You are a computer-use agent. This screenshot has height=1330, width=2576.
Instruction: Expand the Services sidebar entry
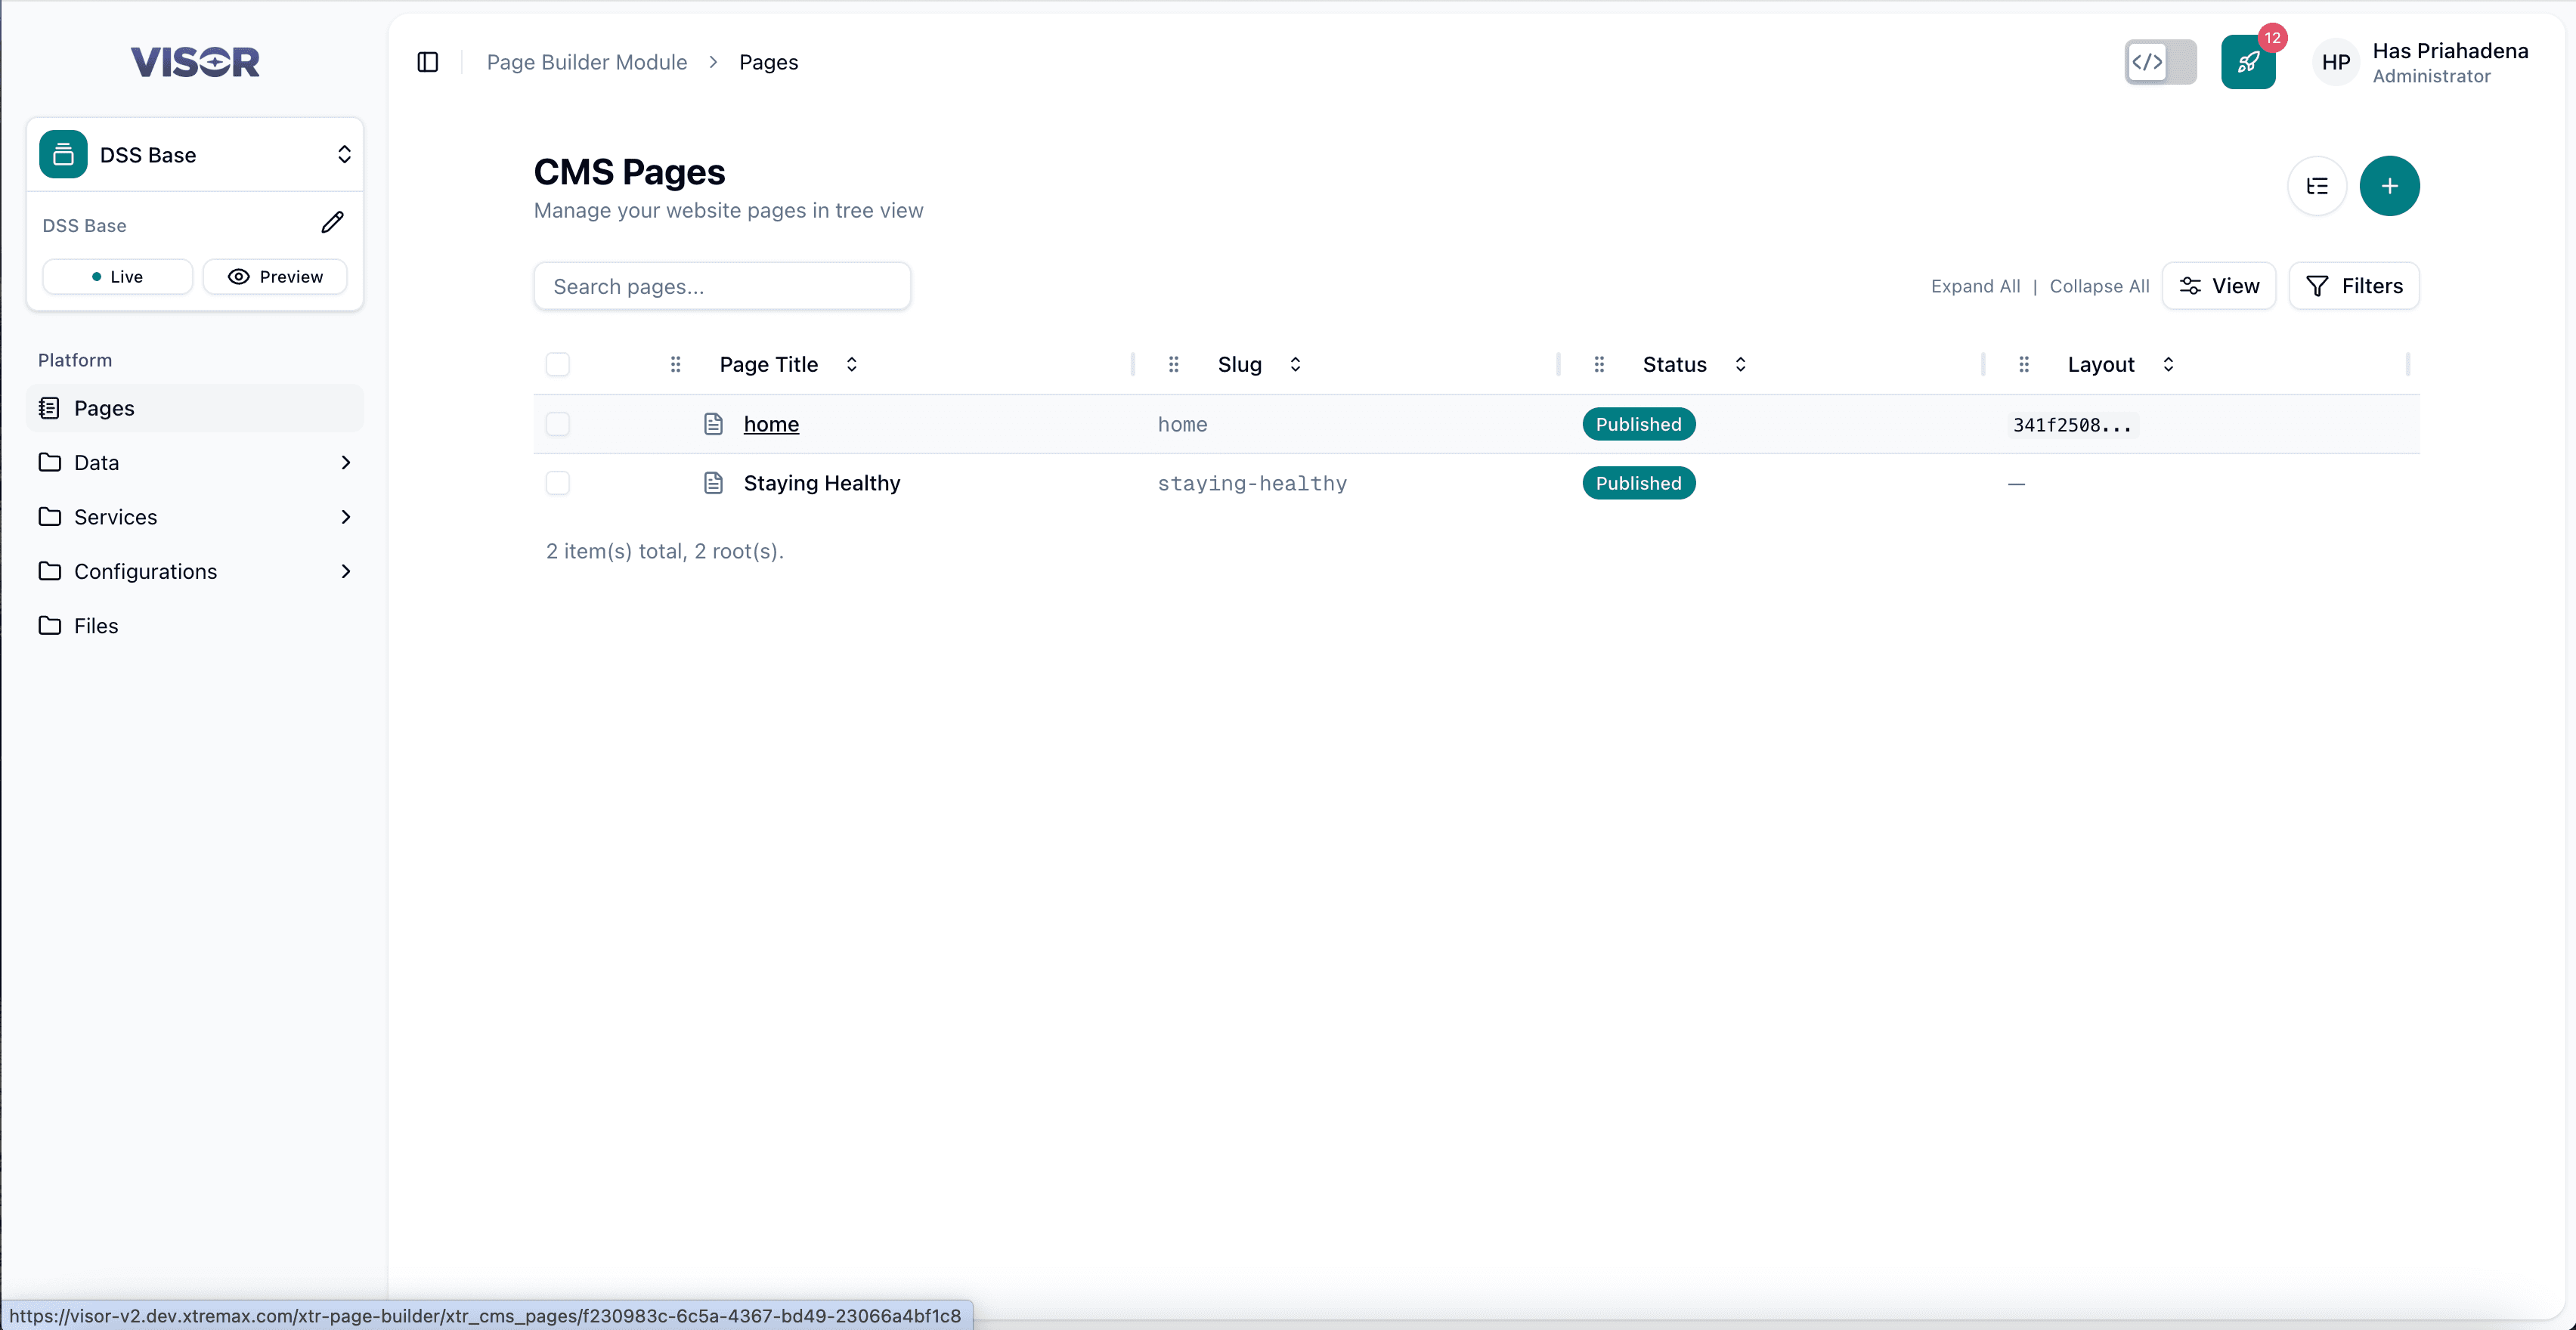click(x=345, y=517)
